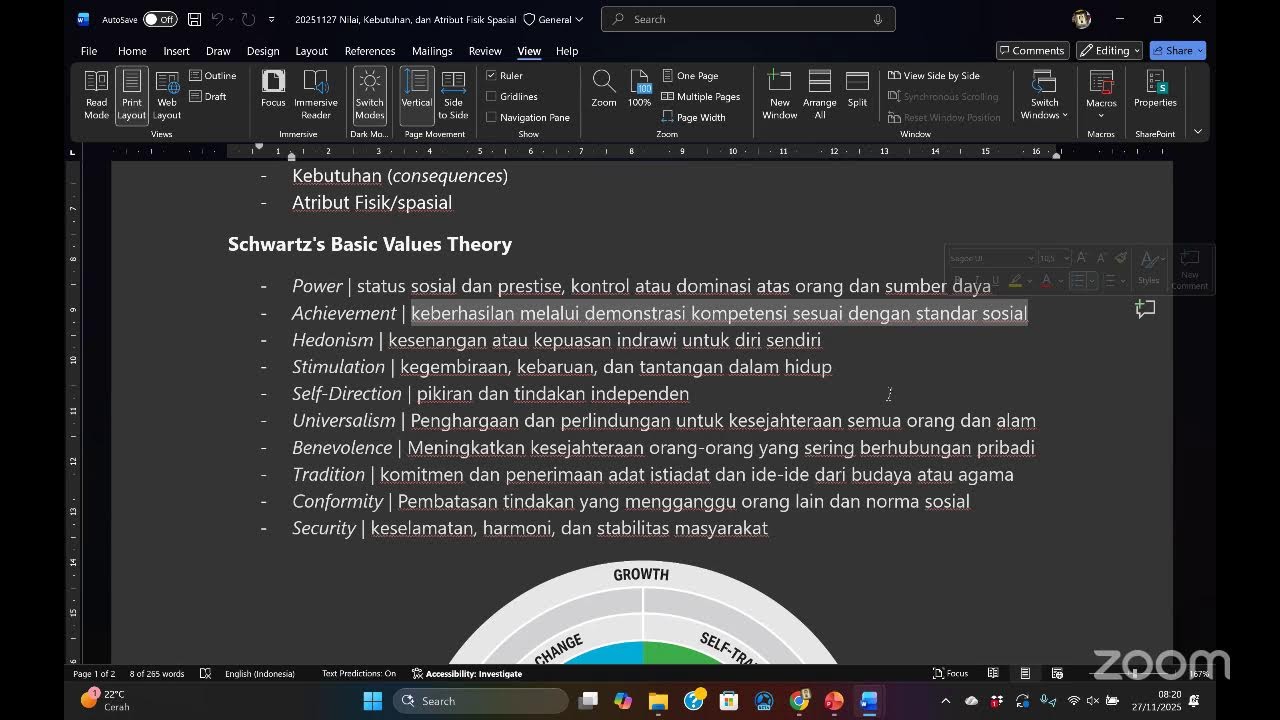
Task: Click the Search box in the title bar
Action: coord(748,19)
